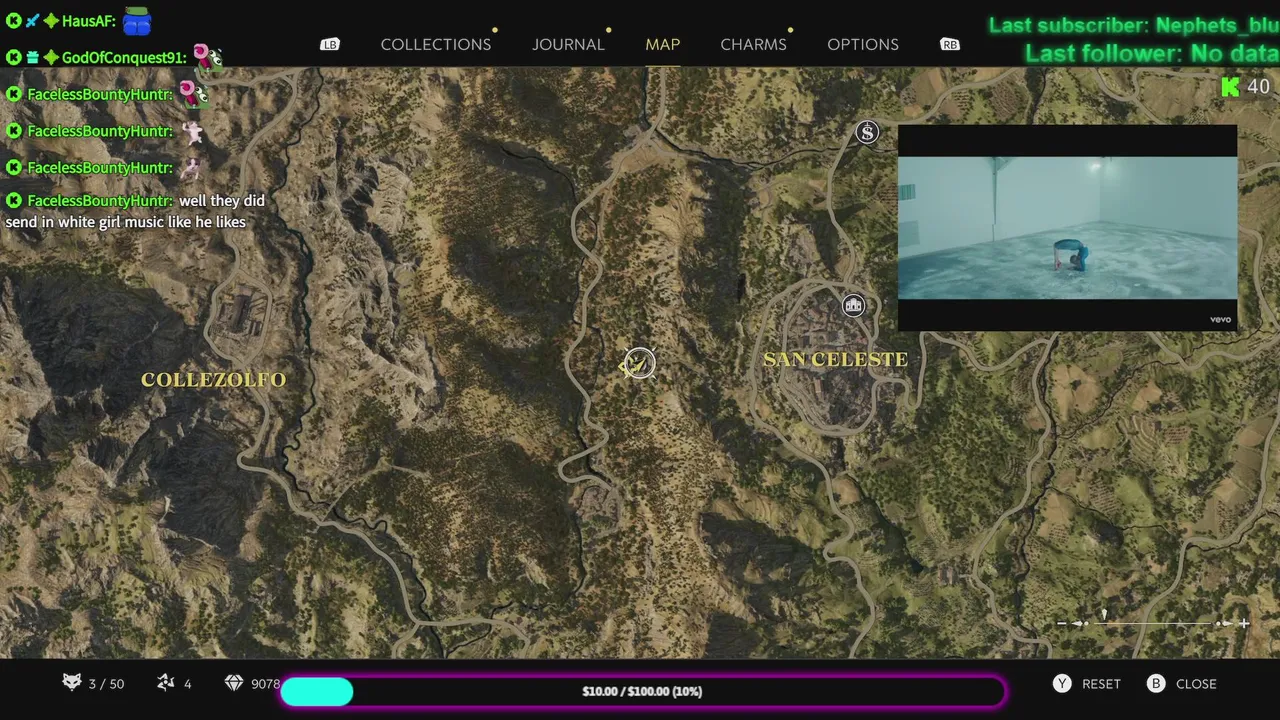Go to the CHARMS tab
This screenshot has height=720, width=1280.
[x=753, y=44]
